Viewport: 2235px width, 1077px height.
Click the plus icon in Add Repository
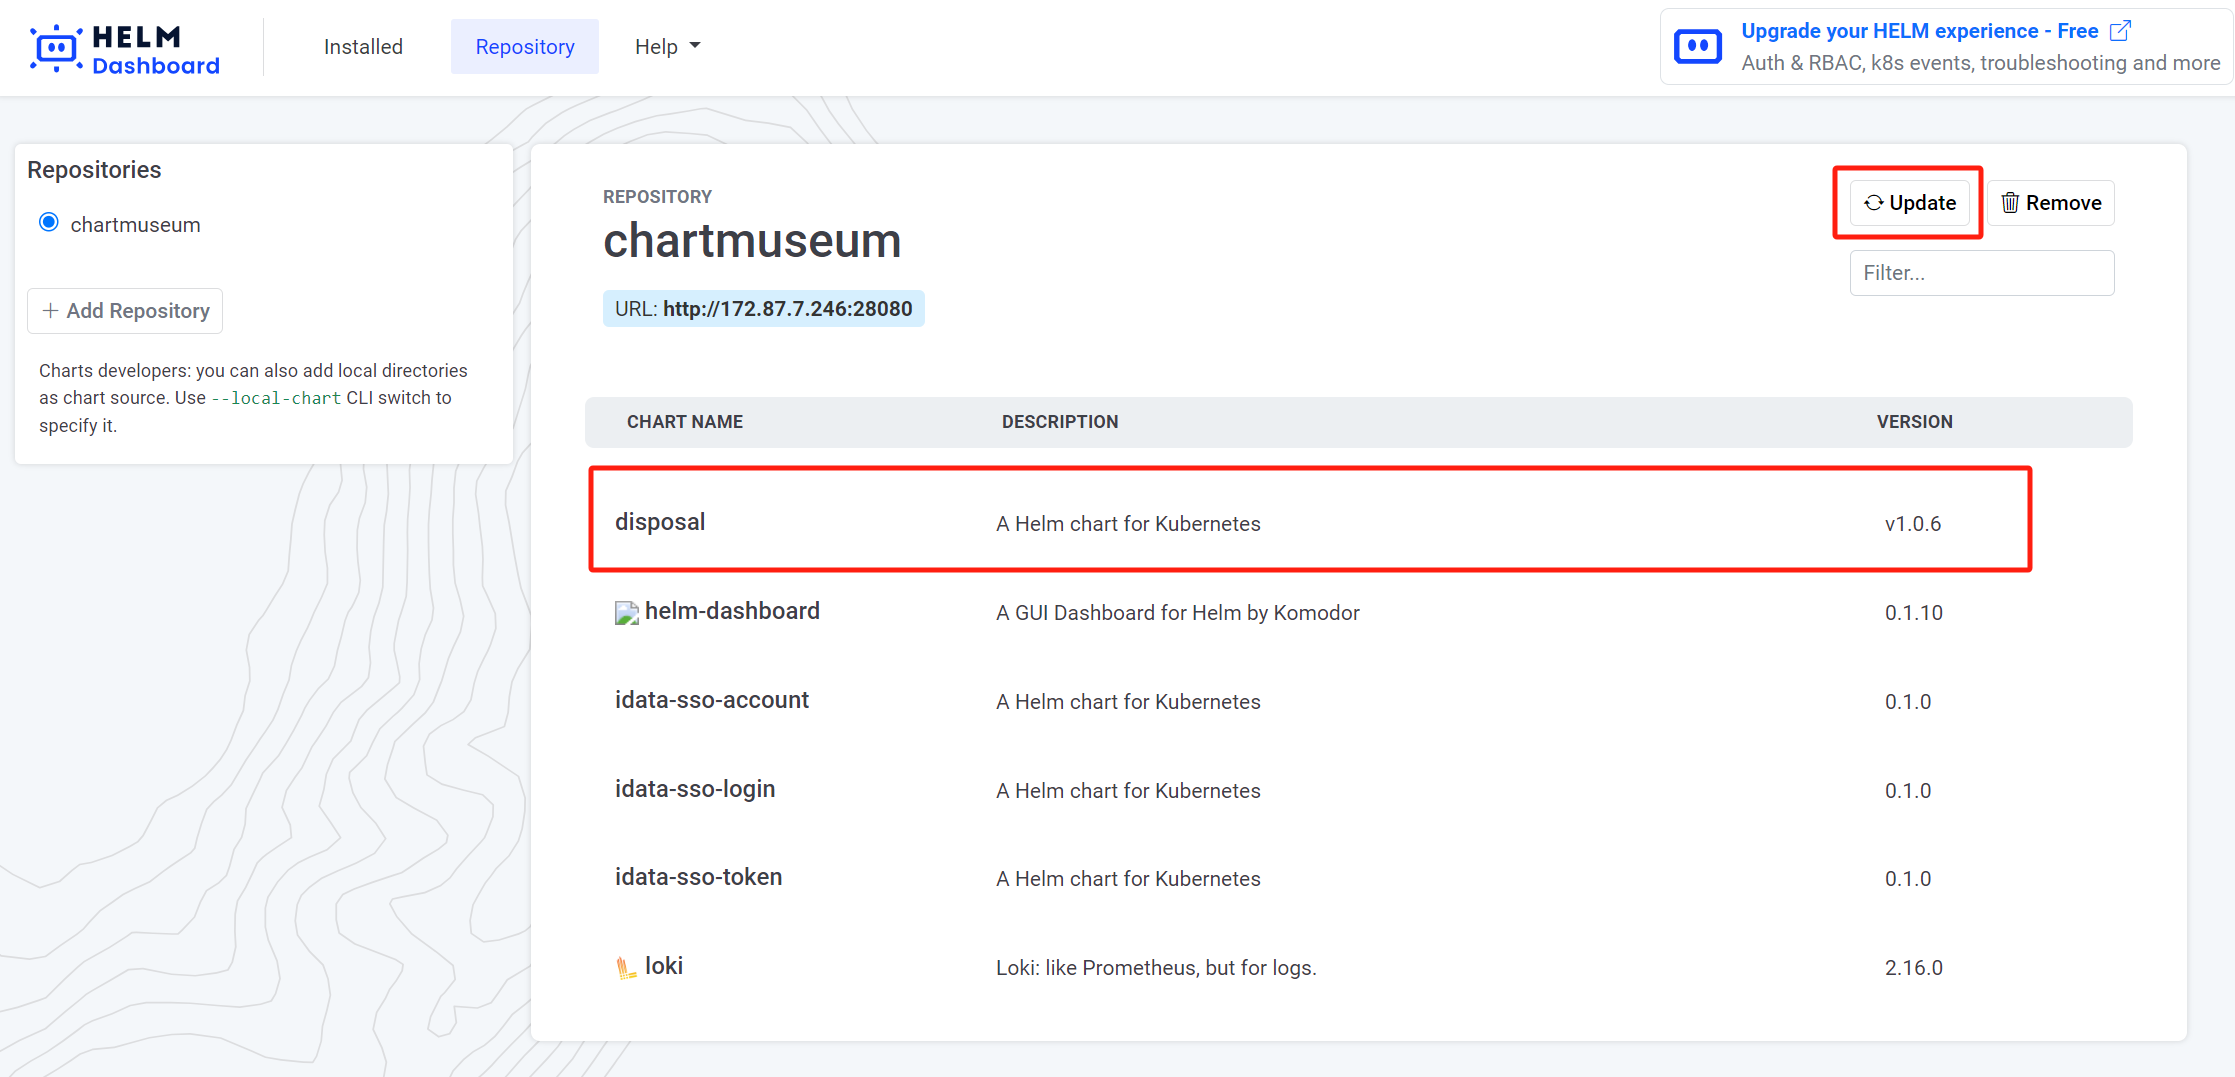(49, 311)
